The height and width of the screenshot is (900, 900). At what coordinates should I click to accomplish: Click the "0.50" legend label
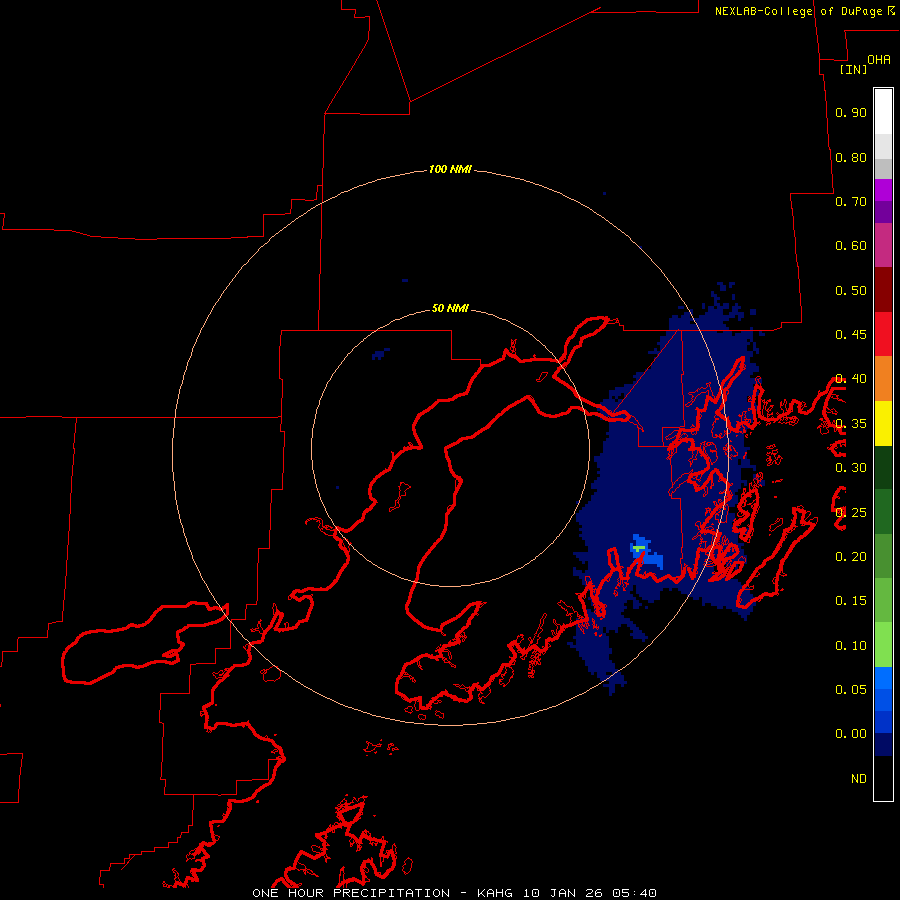(851, 290)
